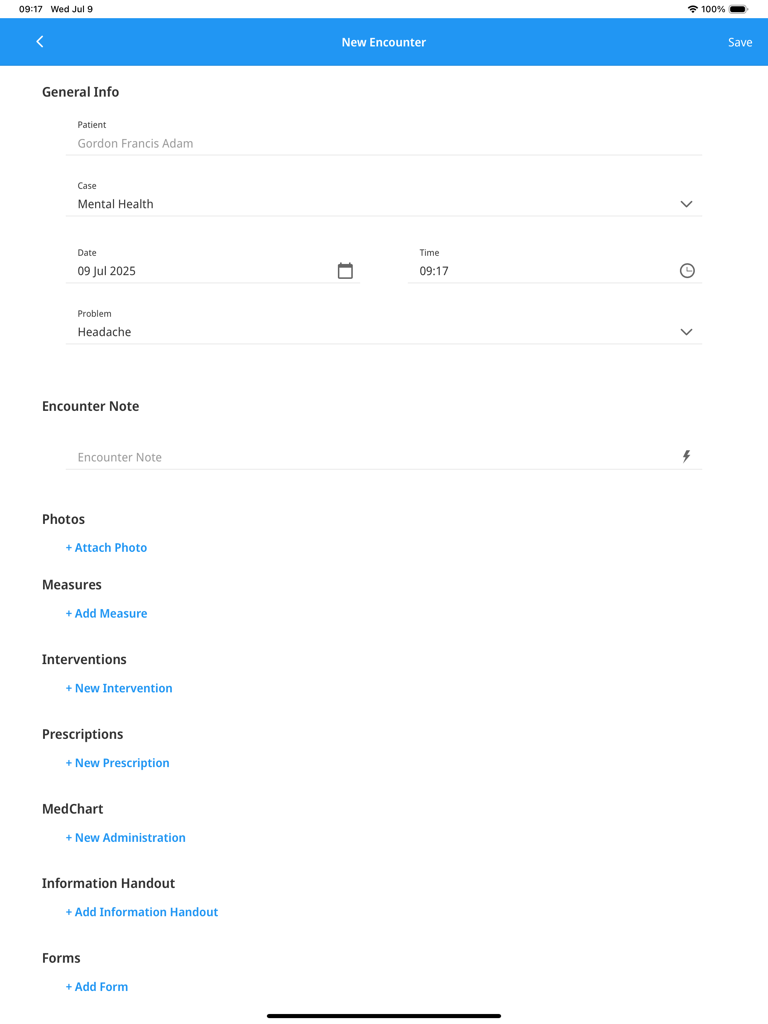Image resolution: width=768 pixels, height=1024 pixels.
Task: Add a new measure
Action: 107,614
